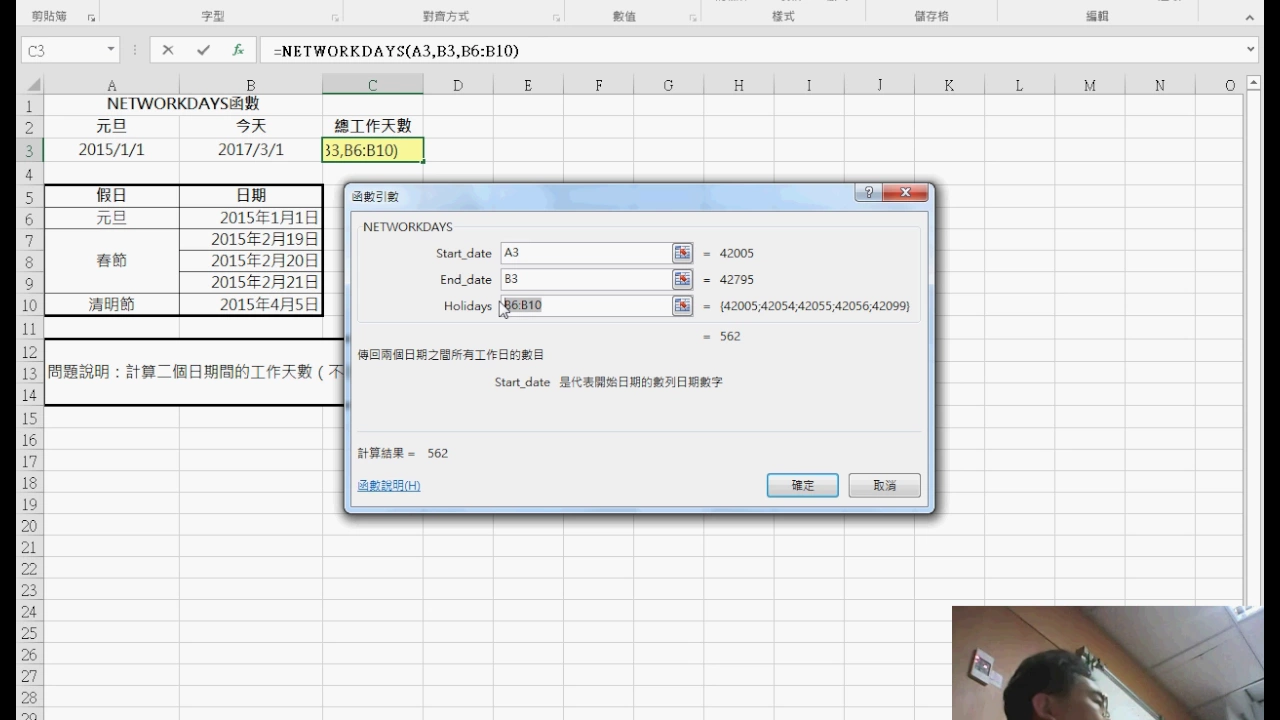Click the help question mark in 函數引數 dialog
The width and height of the screenshot is (1280, 720).
coord(868,193)
